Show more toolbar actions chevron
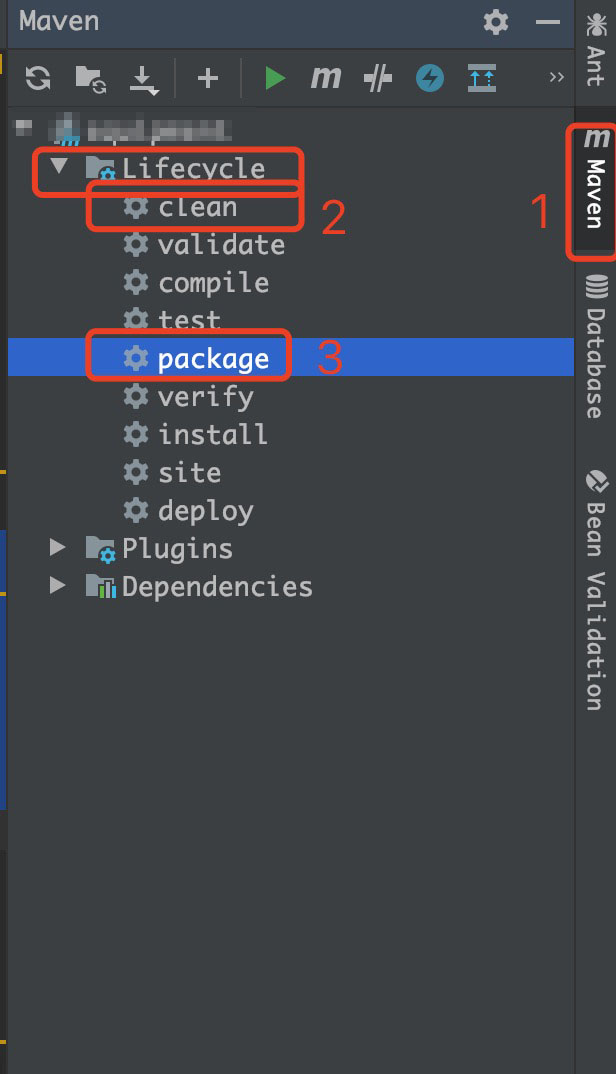The image size is (616, 1074). click(x=557, y=78)
